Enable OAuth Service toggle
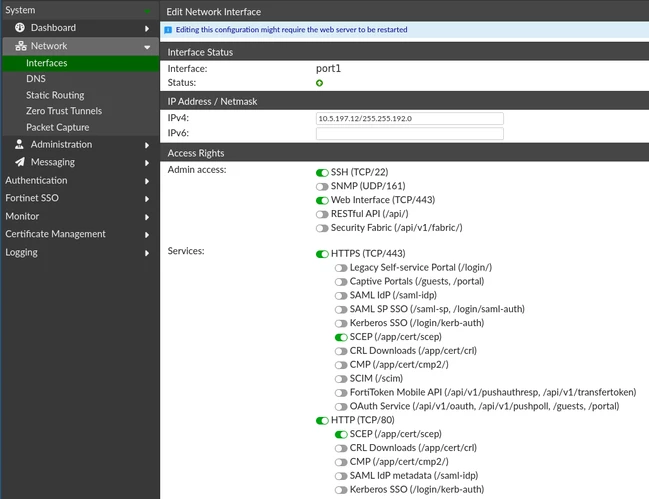This screenshot has height=499, width=649. 341,407
